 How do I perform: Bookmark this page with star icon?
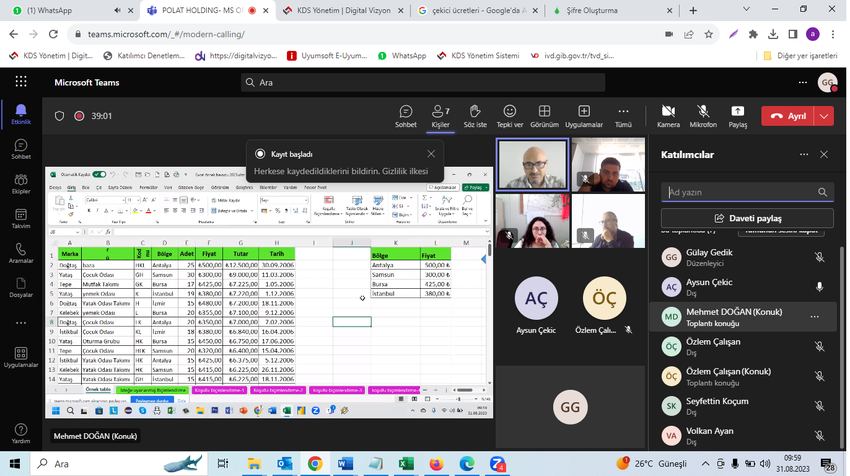point(709,34)
